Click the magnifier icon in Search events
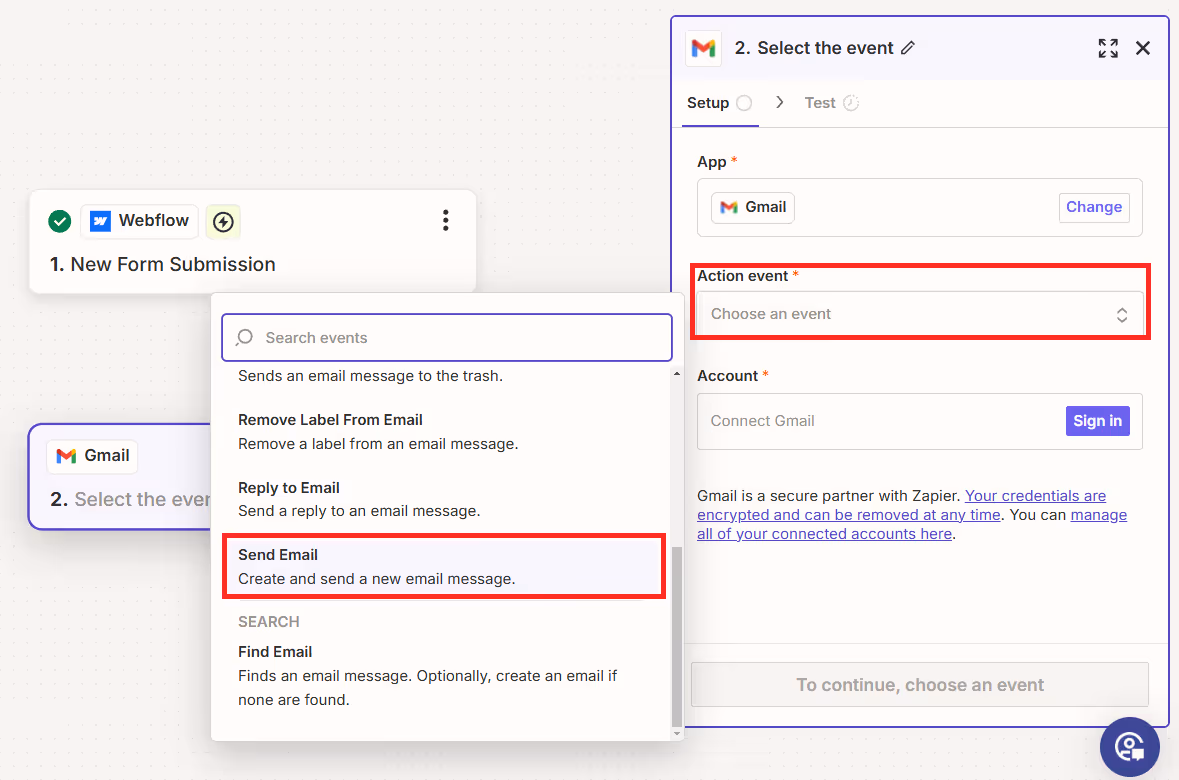The height and width of the screenshot is (780, 1179). coord(244,338)
